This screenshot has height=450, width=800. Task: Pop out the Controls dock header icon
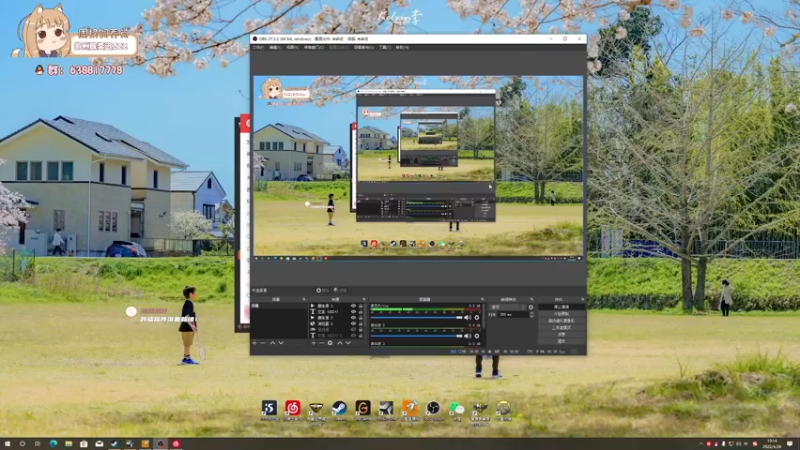pyautogui.click(x=582, y=299)
